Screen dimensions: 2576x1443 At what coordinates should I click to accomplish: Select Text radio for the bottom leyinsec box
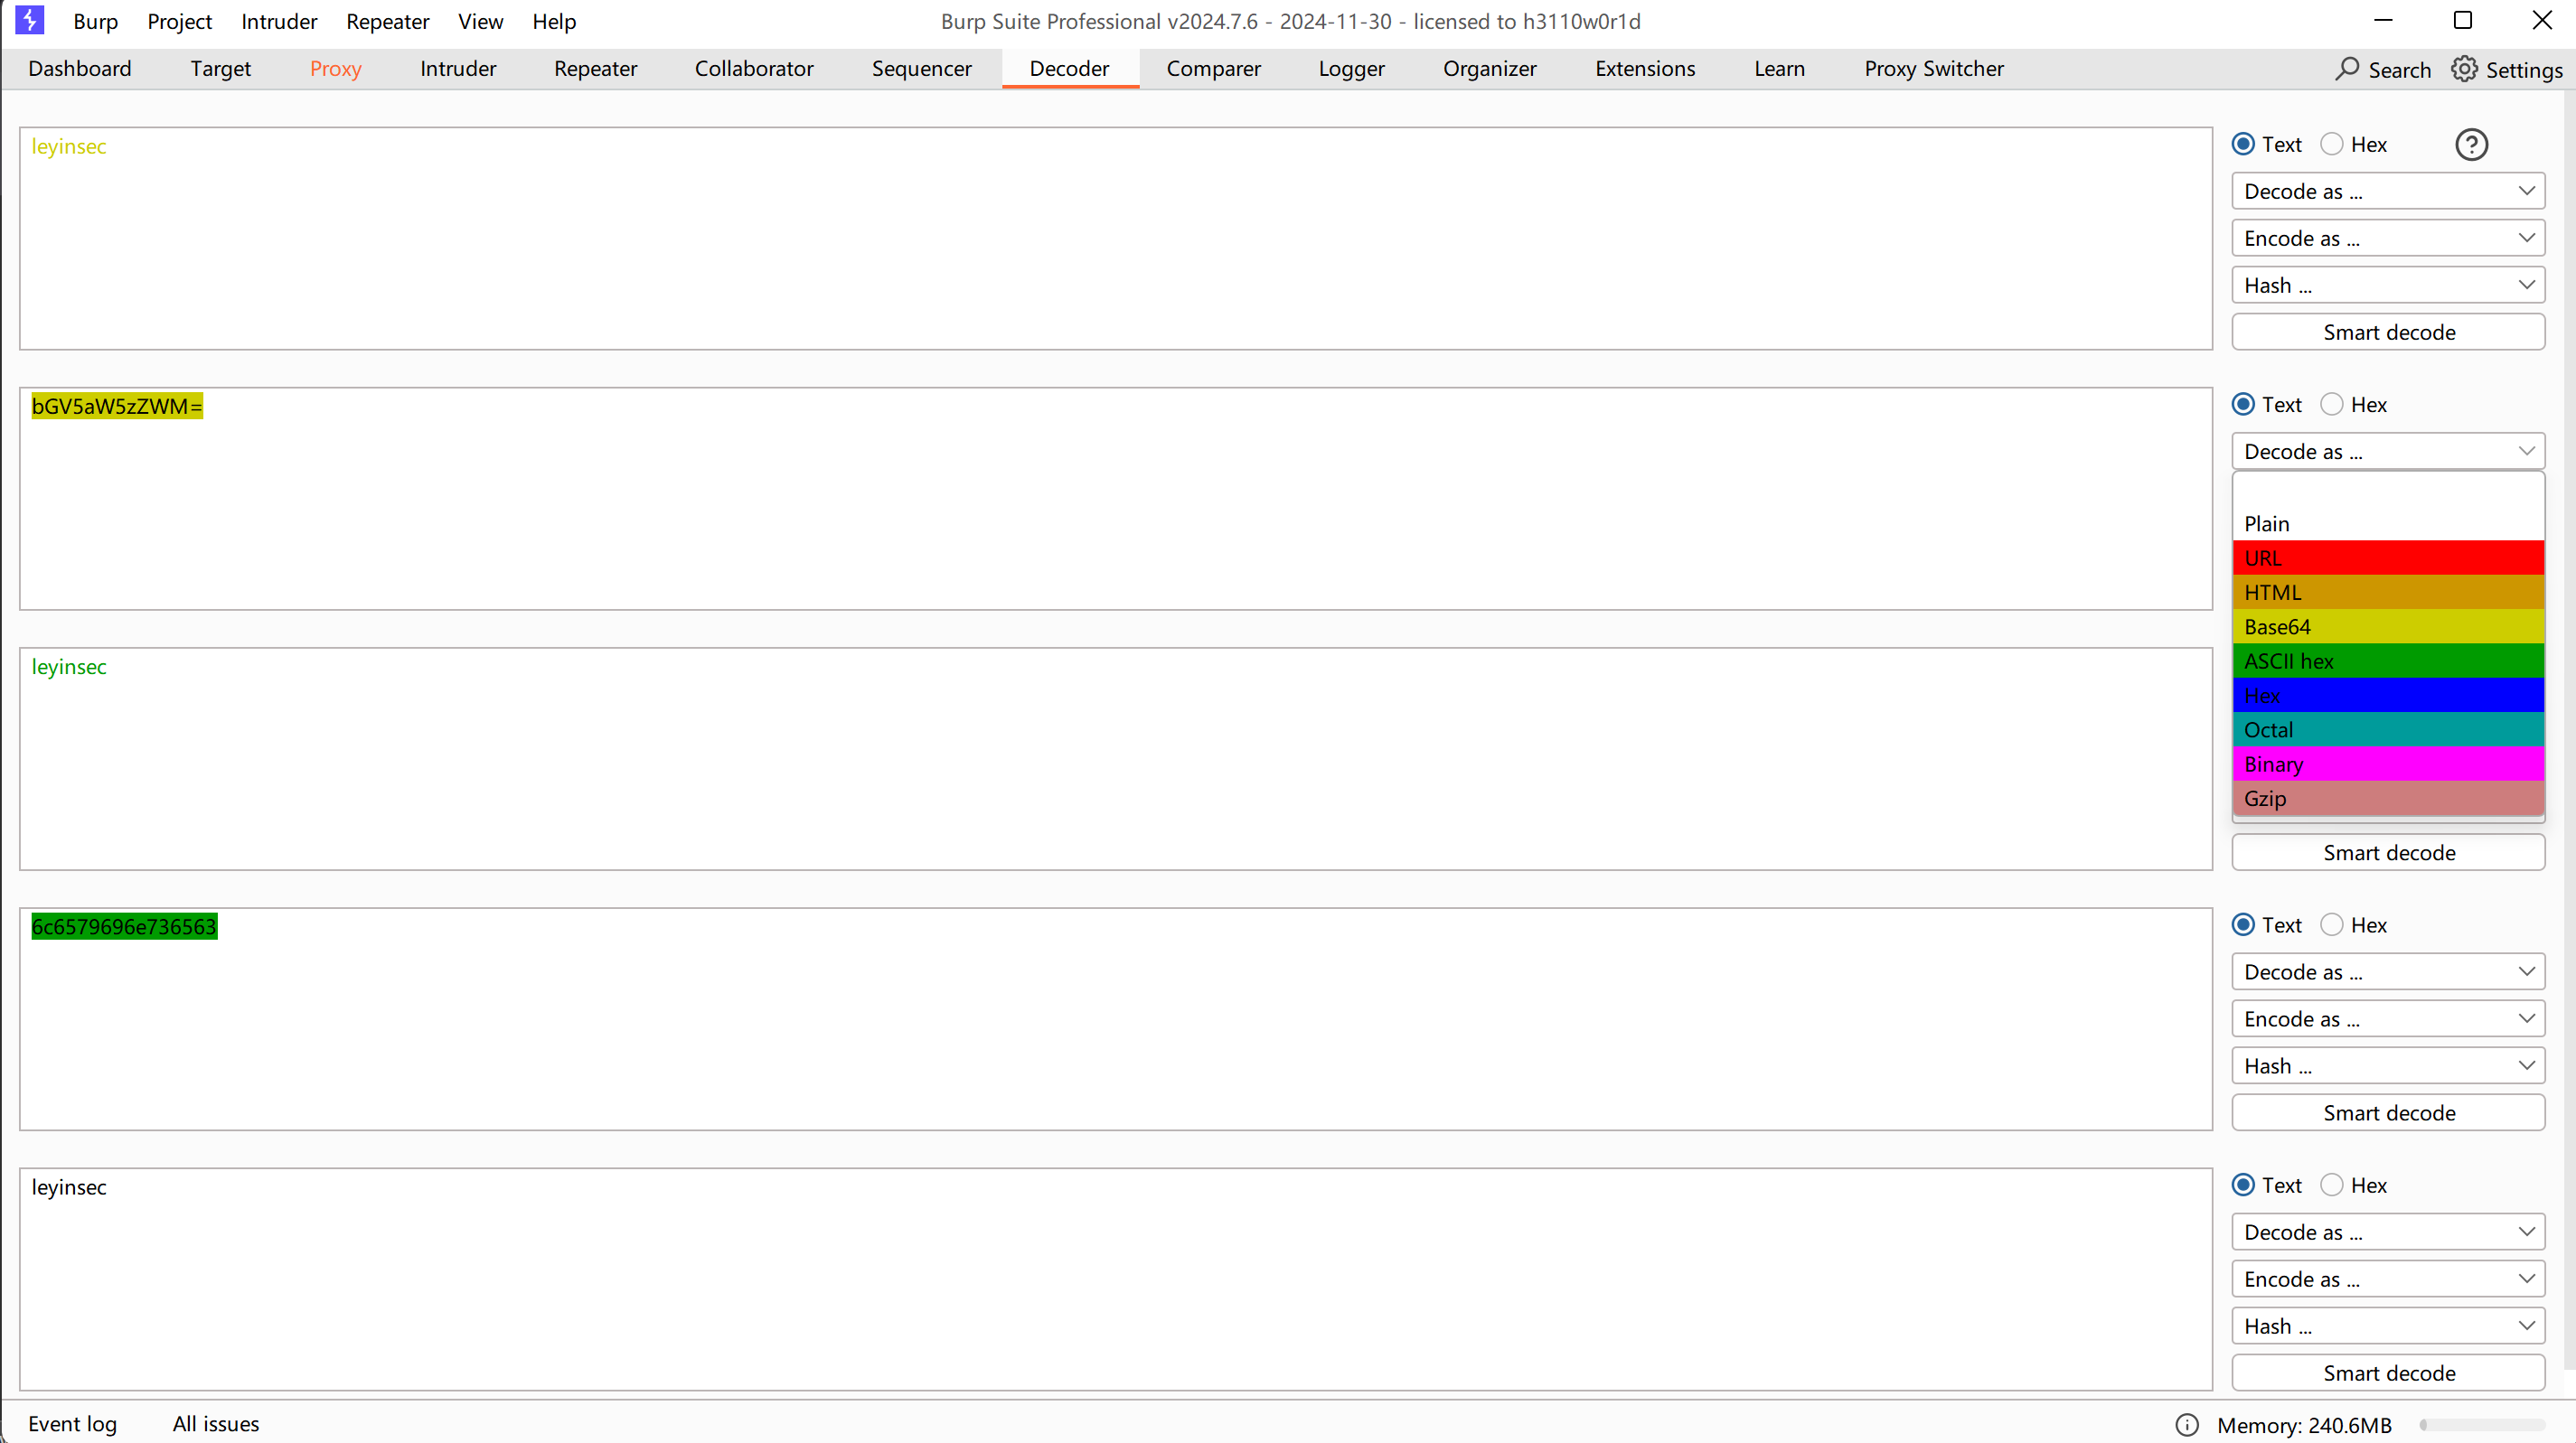point(2243,1185)
